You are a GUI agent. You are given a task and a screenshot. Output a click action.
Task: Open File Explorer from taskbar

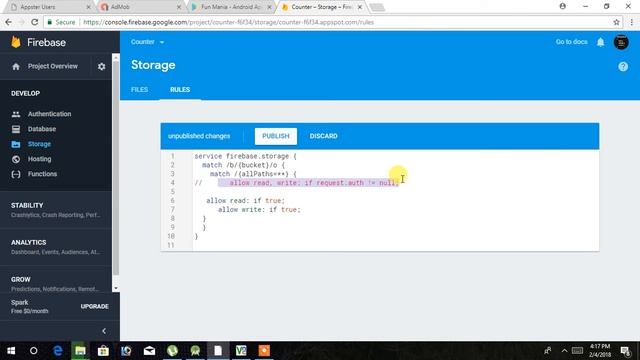point(80,351)
